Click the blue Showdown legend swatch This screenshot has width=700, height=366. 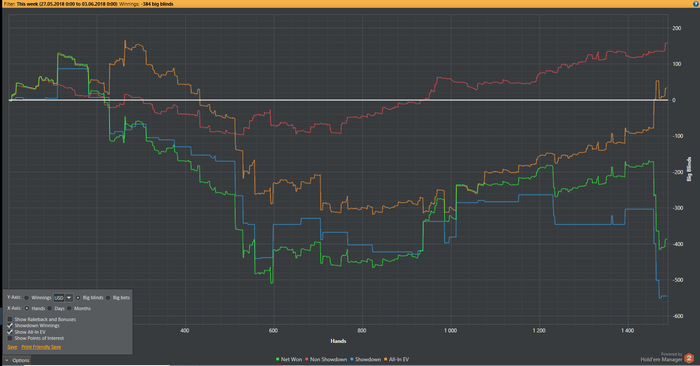click(352, 359)
